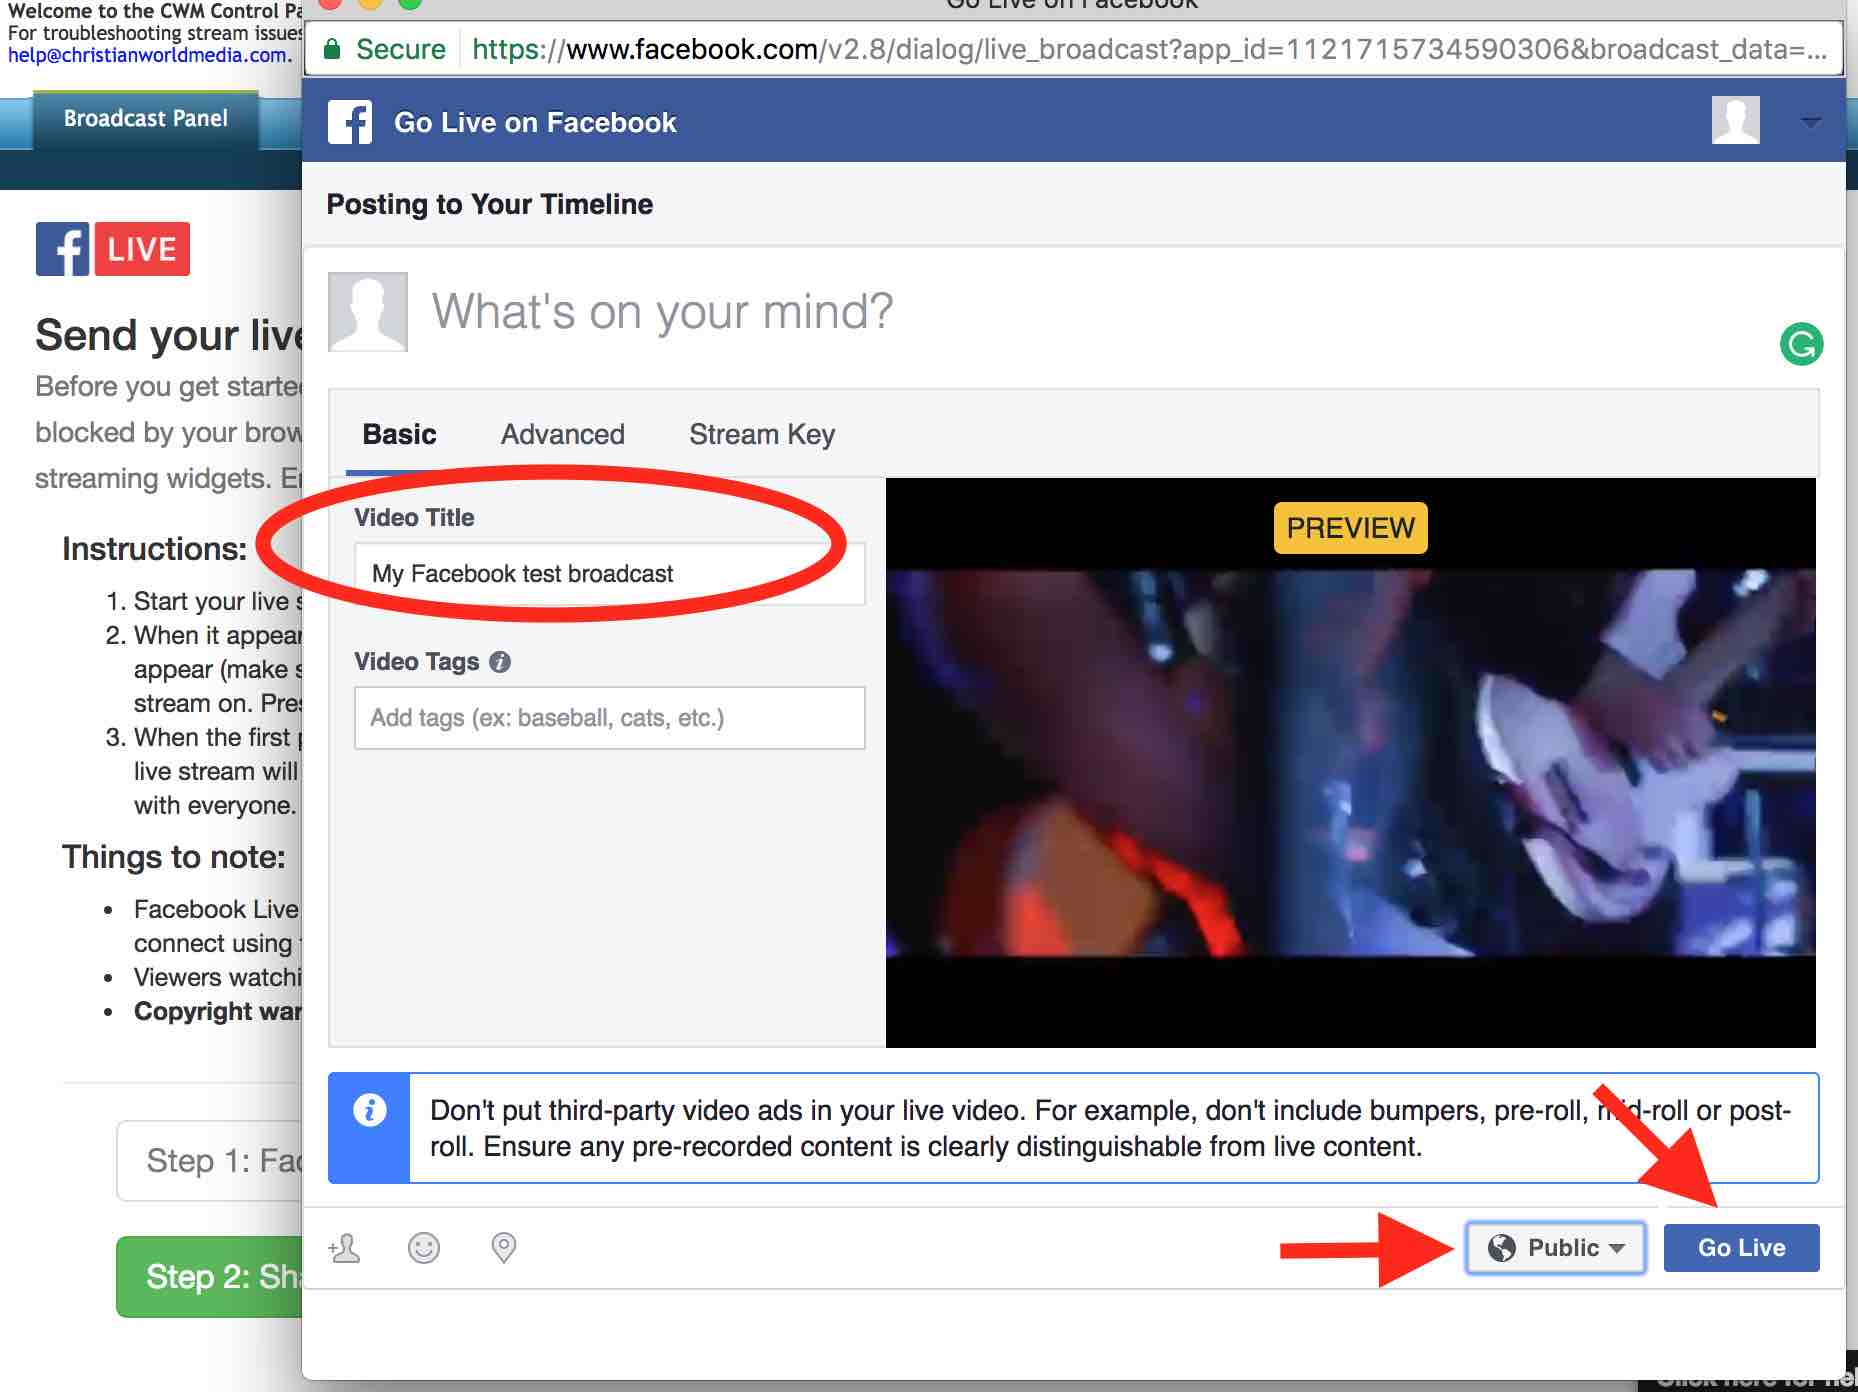Viewport: 1858px width, 1392px height.
Task: Click the Grammarly icon in post box
Action: pyautogui.click(x=1801, y=344)
